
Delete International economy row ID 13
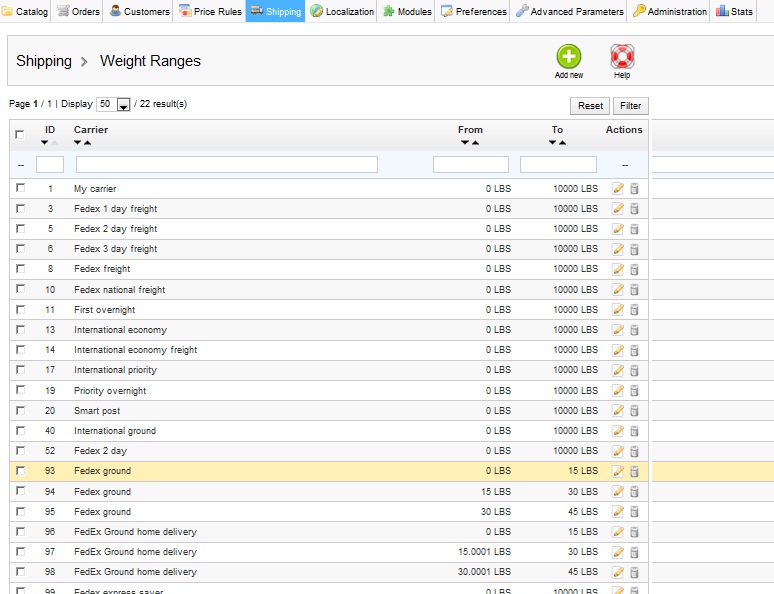pyautogui.click(x=635, y=330)
